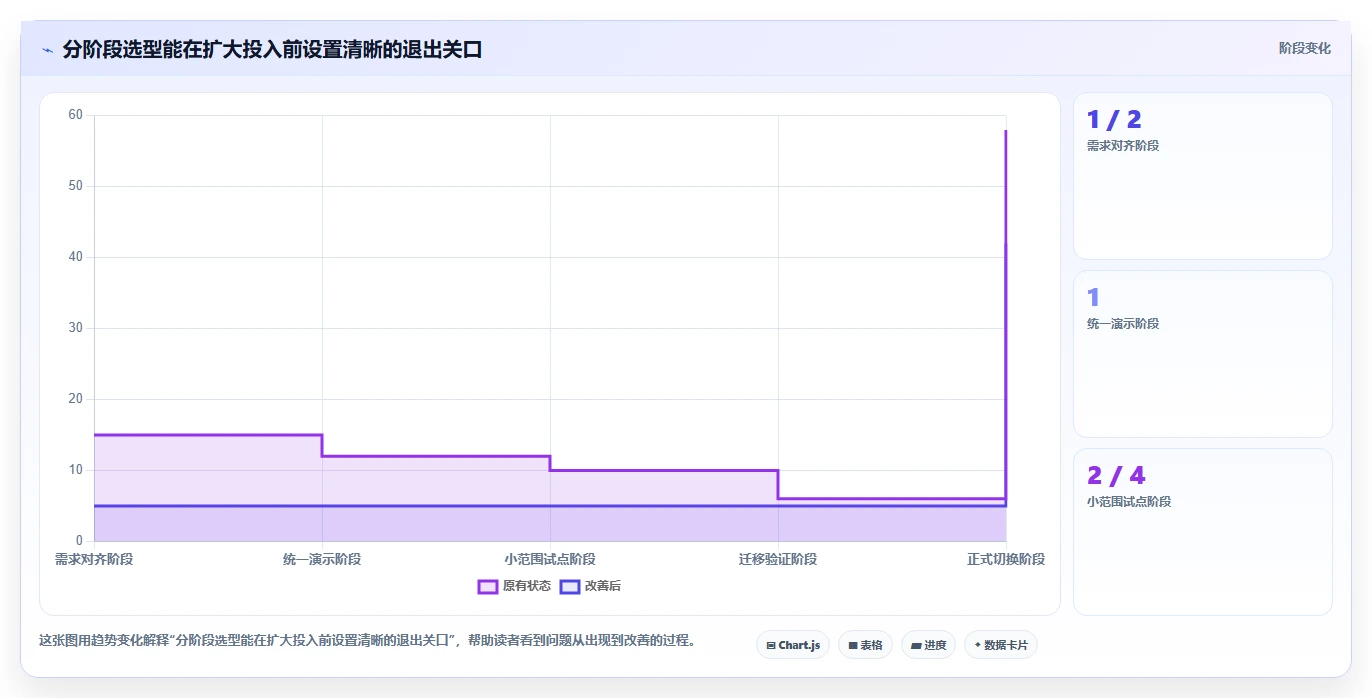The width and height of the screenshot is (1372, 698).
Task: Toggle the 原有状态 legend swatch
Action: (x=488, y=586)
